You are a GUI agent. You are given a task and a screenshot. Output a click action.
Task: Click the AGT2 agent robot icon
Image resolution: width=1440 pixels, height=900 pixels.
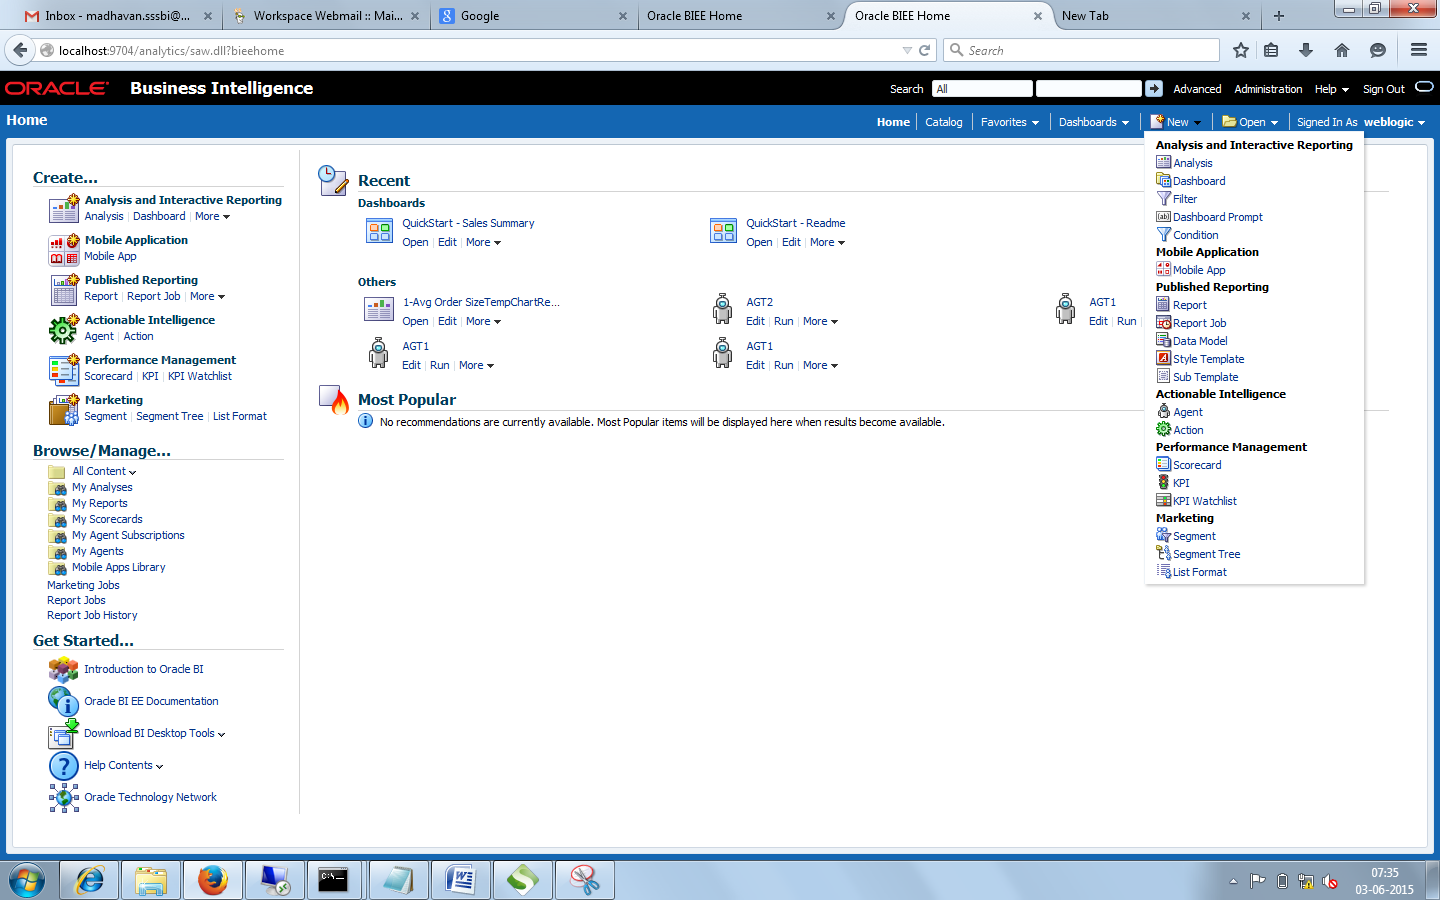coord(722,309)
